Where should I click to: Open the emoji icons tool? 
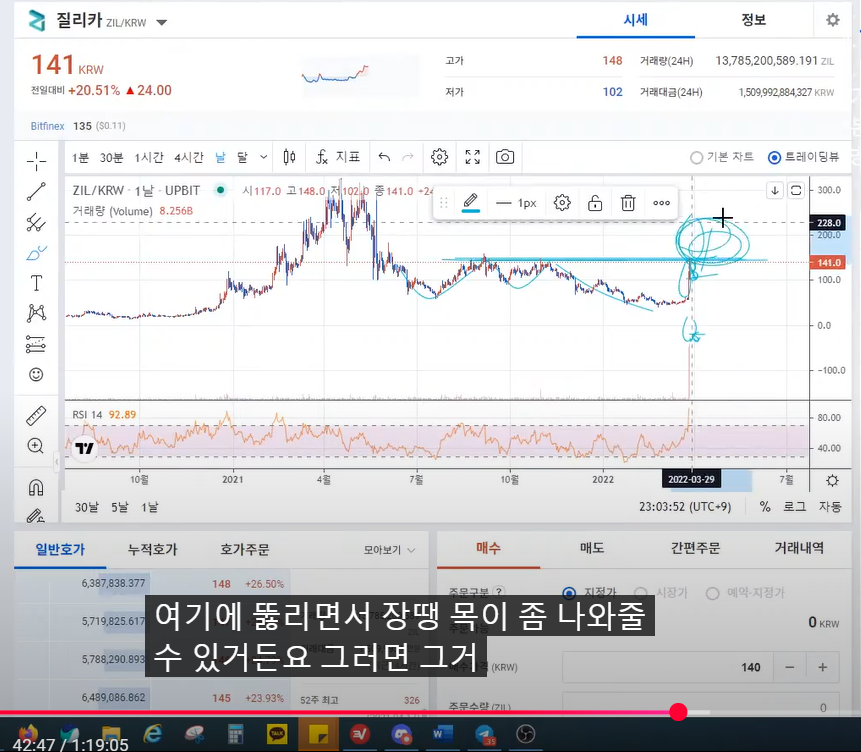36,375
